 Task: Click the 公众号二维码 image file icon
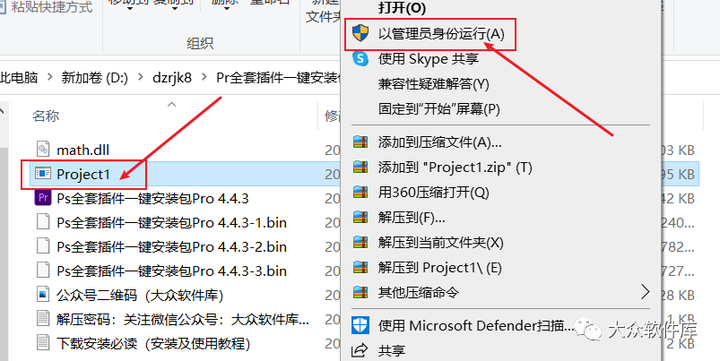(43, 294)
